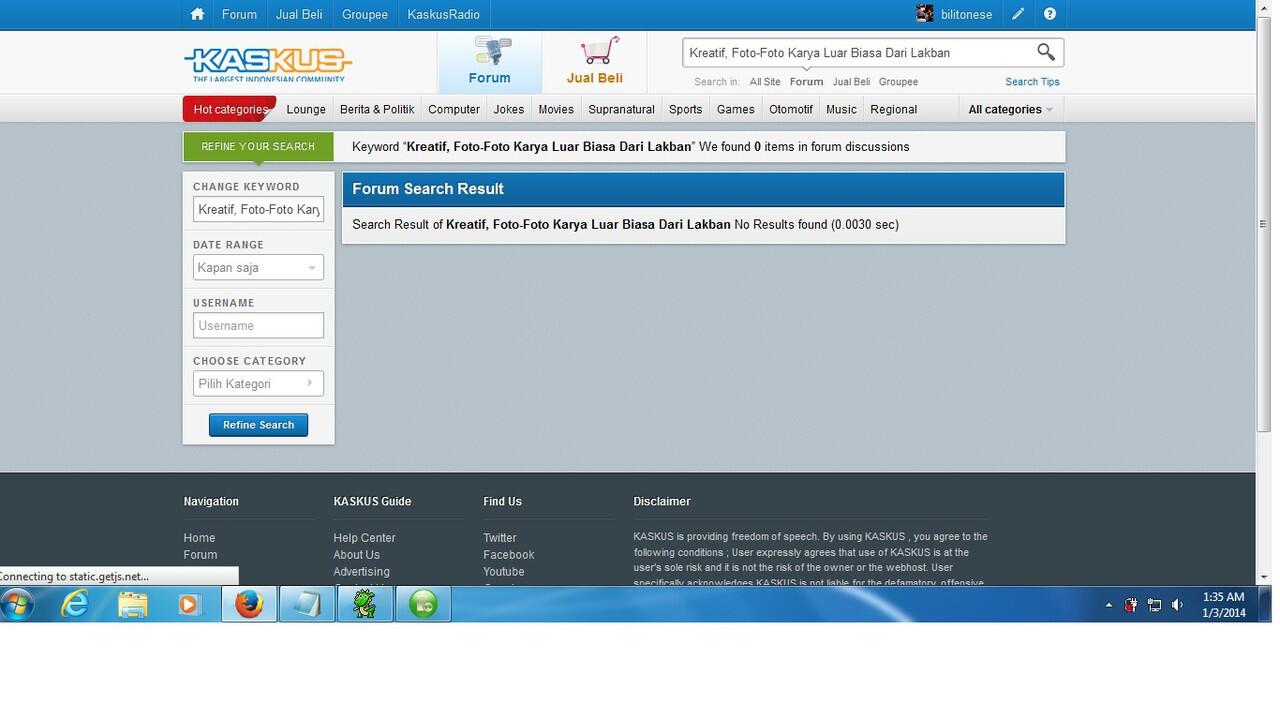Click the bilitonese username link
Image resolution: width=1280 pixels, height=720 pixels.
[x=966, y=14]
